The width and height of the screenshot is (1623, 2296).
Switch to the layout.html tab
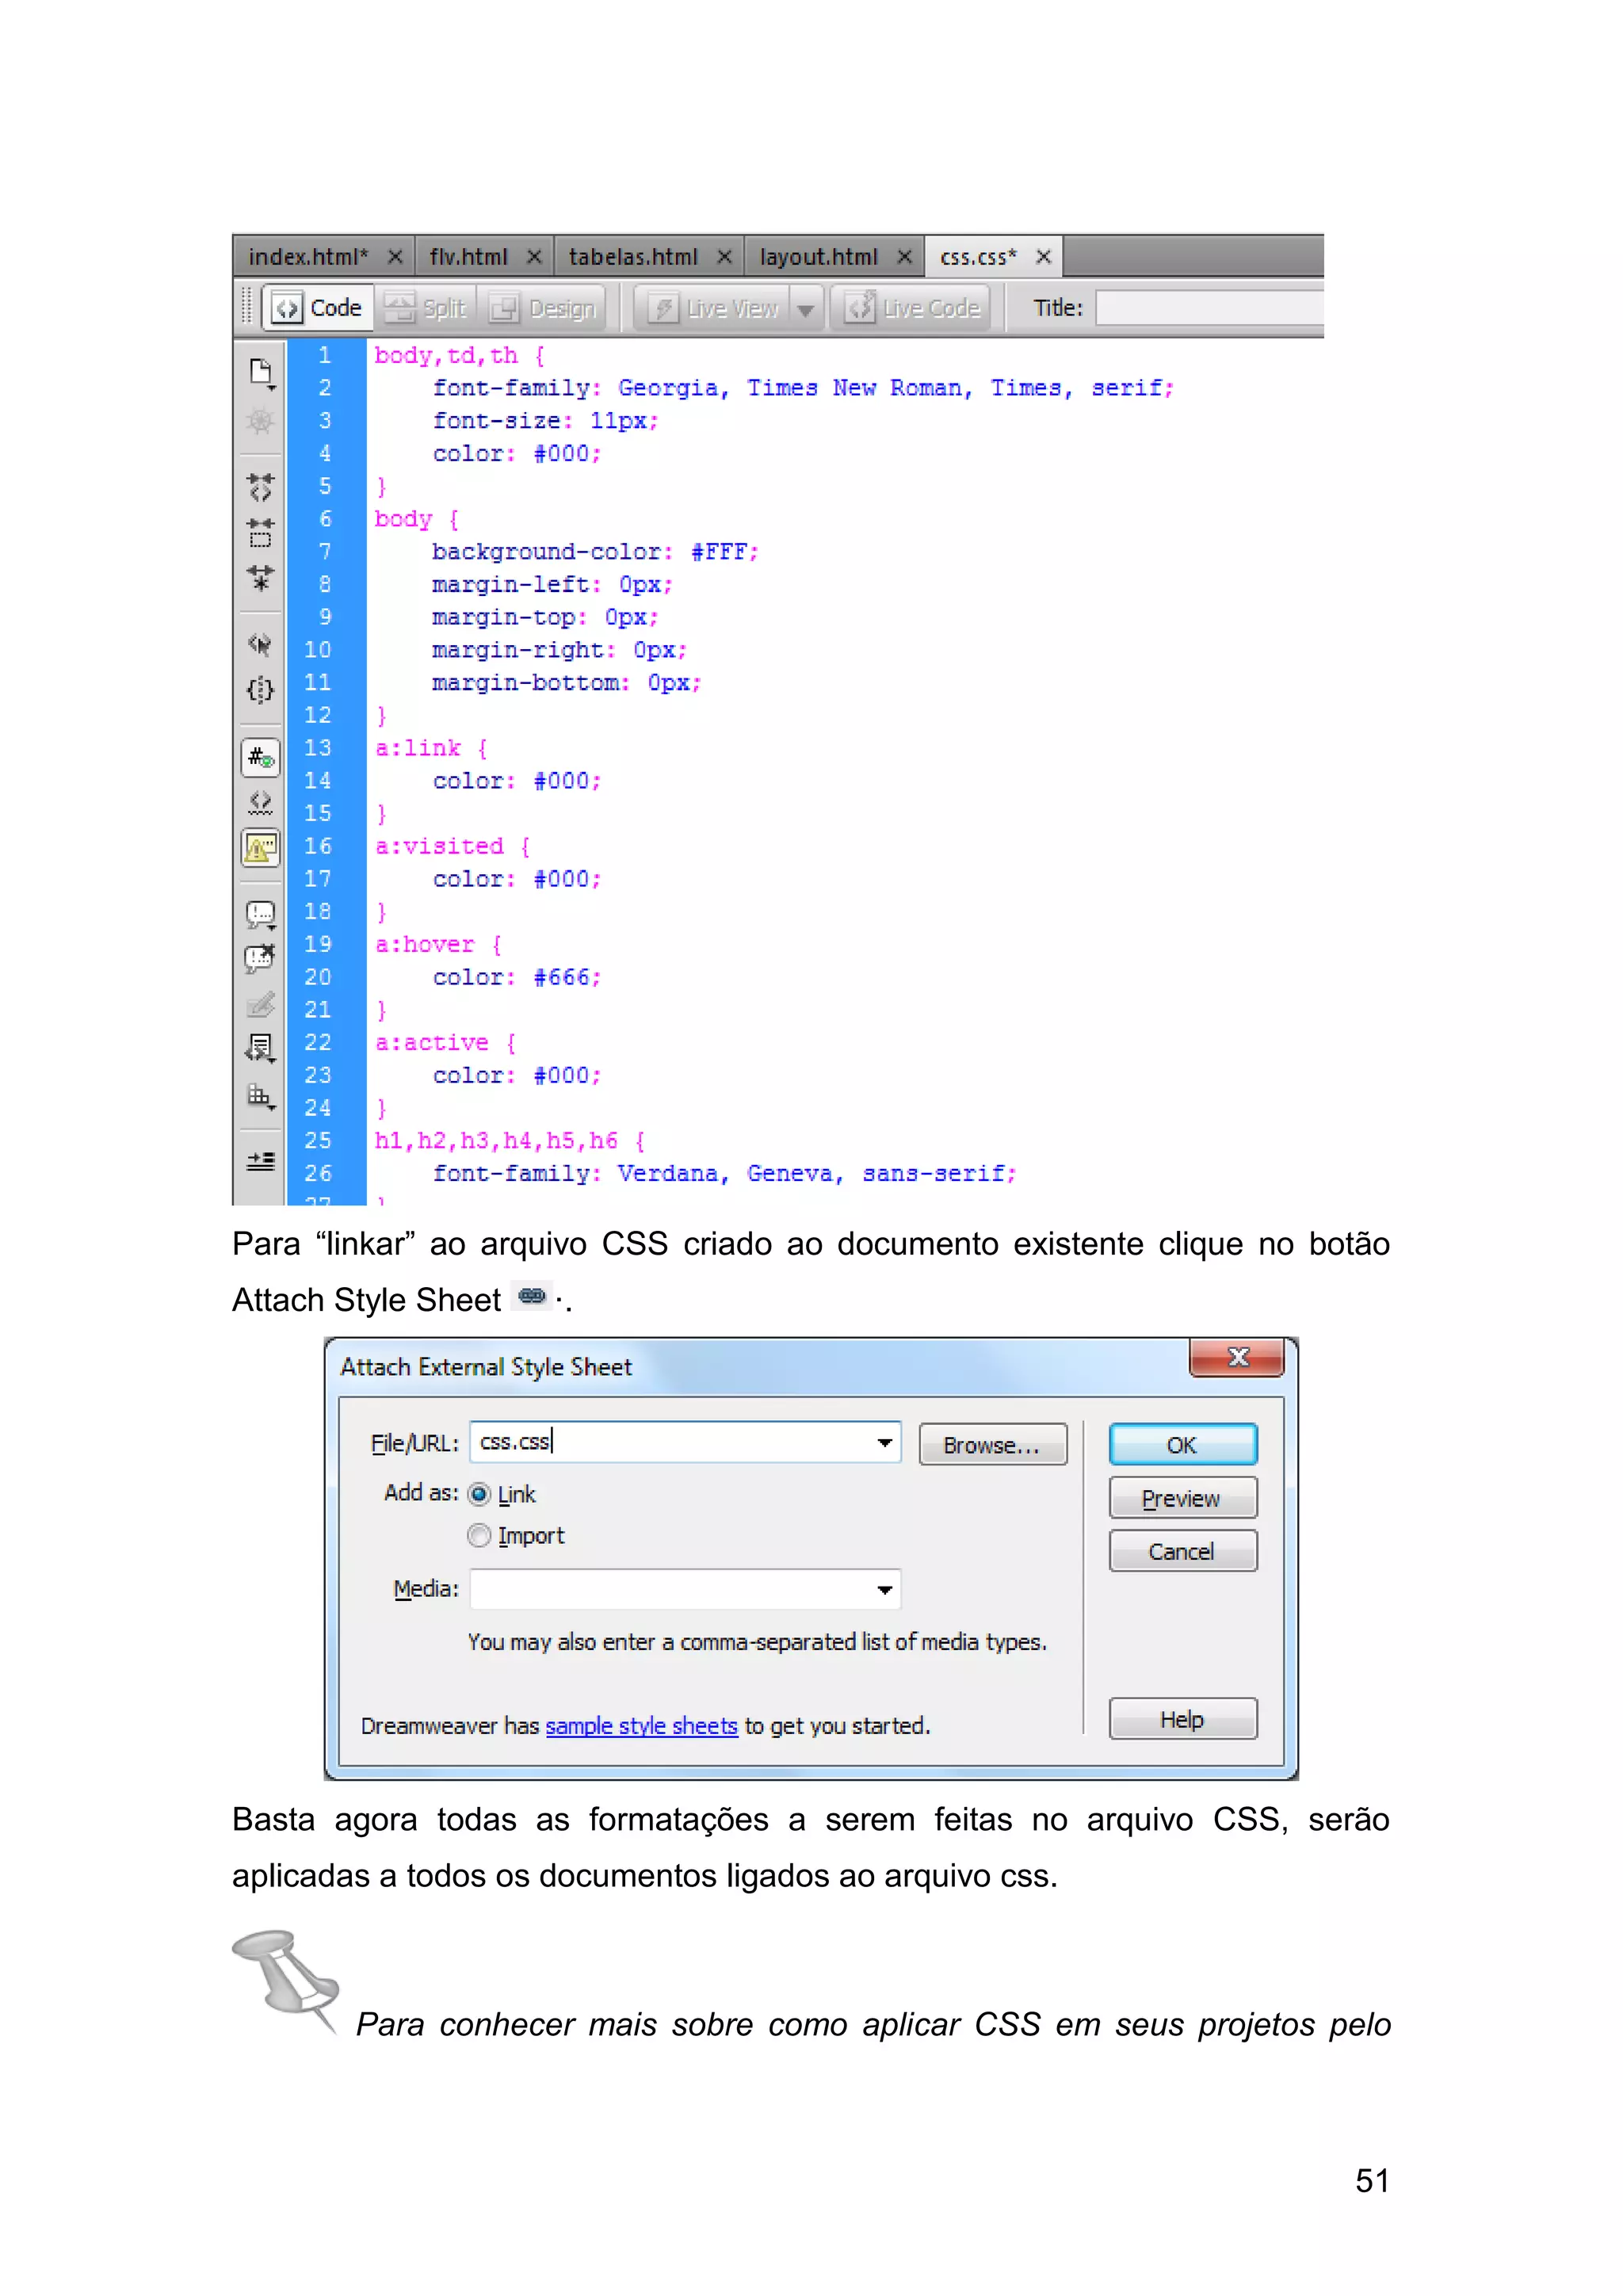pyautogui.click(x=818, y=257)
